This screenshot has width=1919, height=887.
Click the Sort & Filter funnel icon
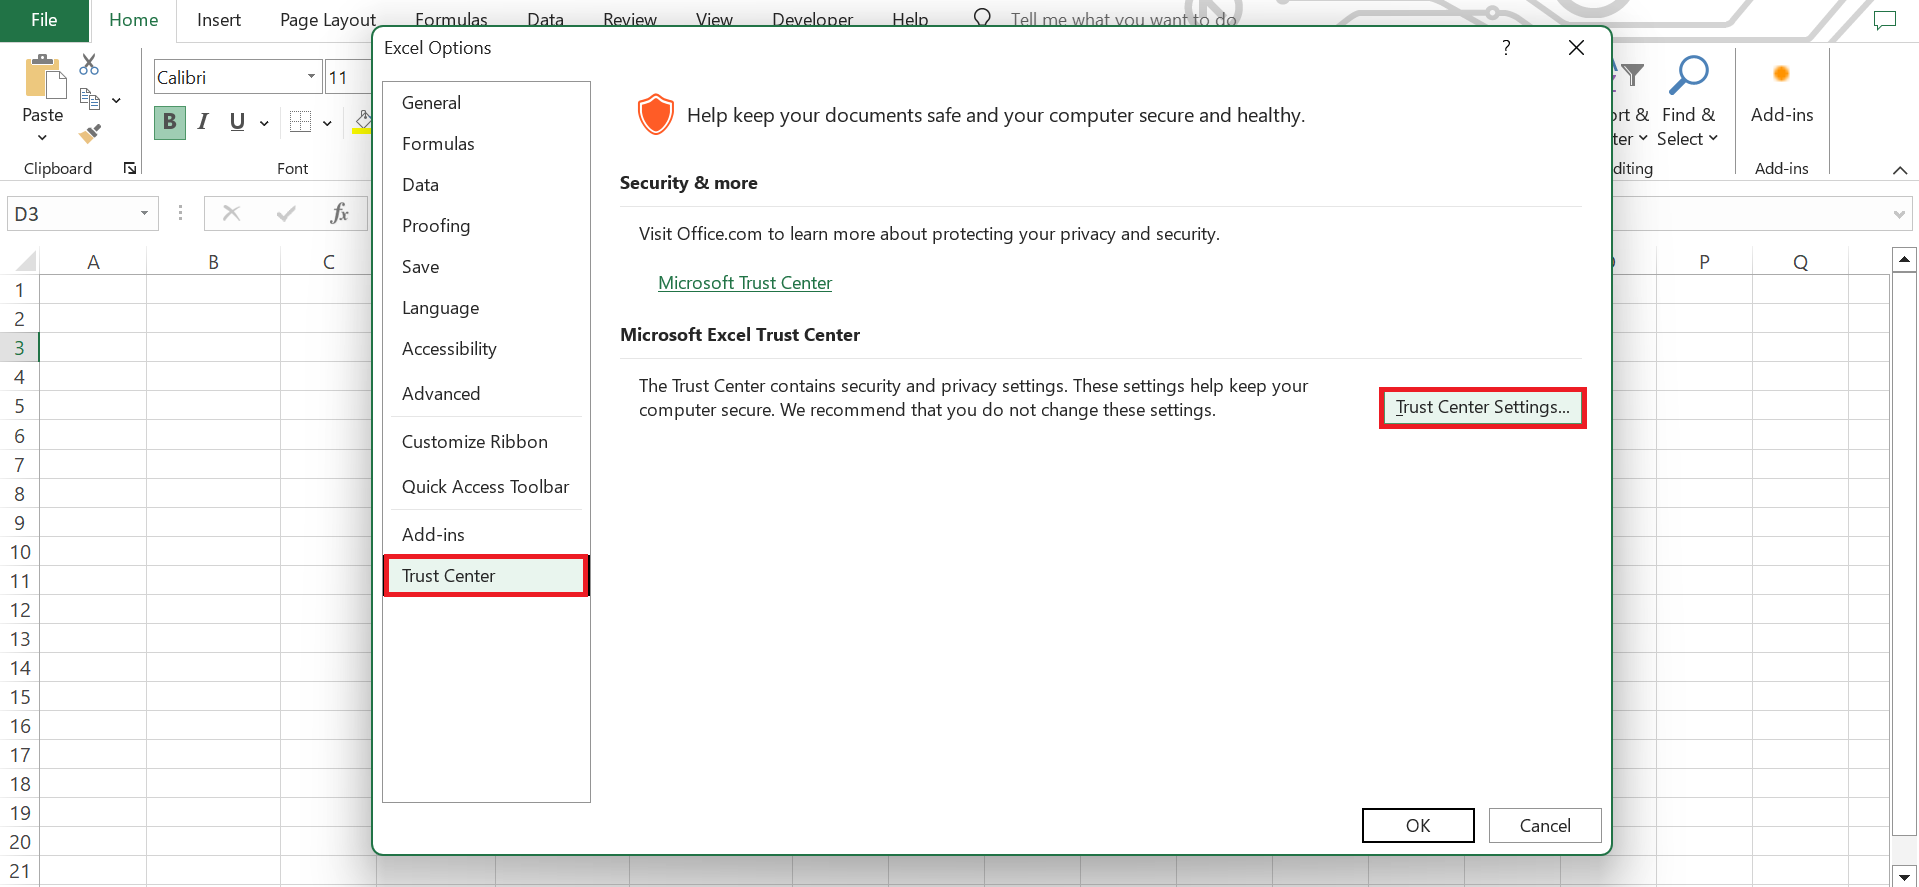[x=1630, y=75]
